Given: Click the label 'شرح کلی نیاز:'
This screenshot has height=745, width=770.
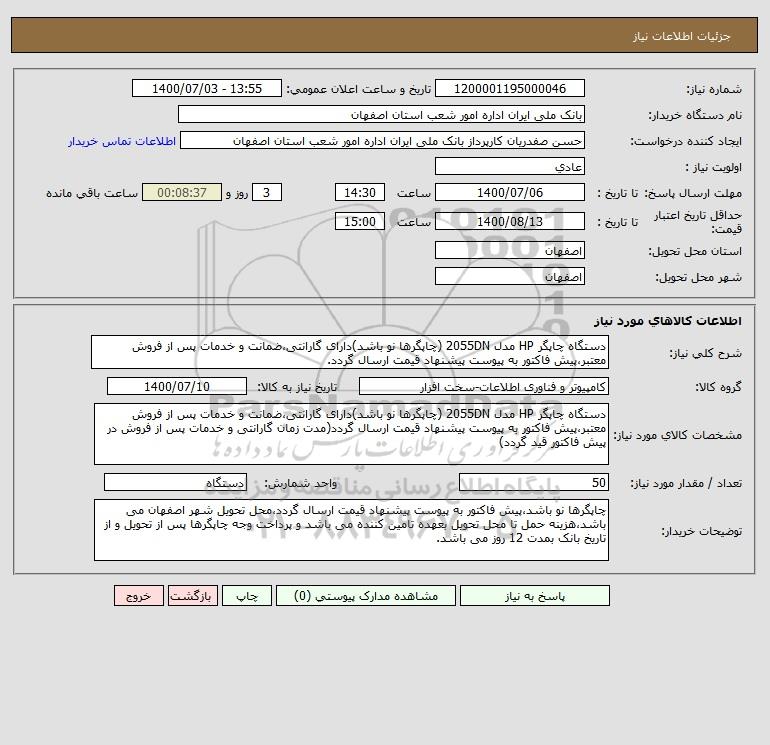Looking at the screenshot, I should [x=706, y=353].
